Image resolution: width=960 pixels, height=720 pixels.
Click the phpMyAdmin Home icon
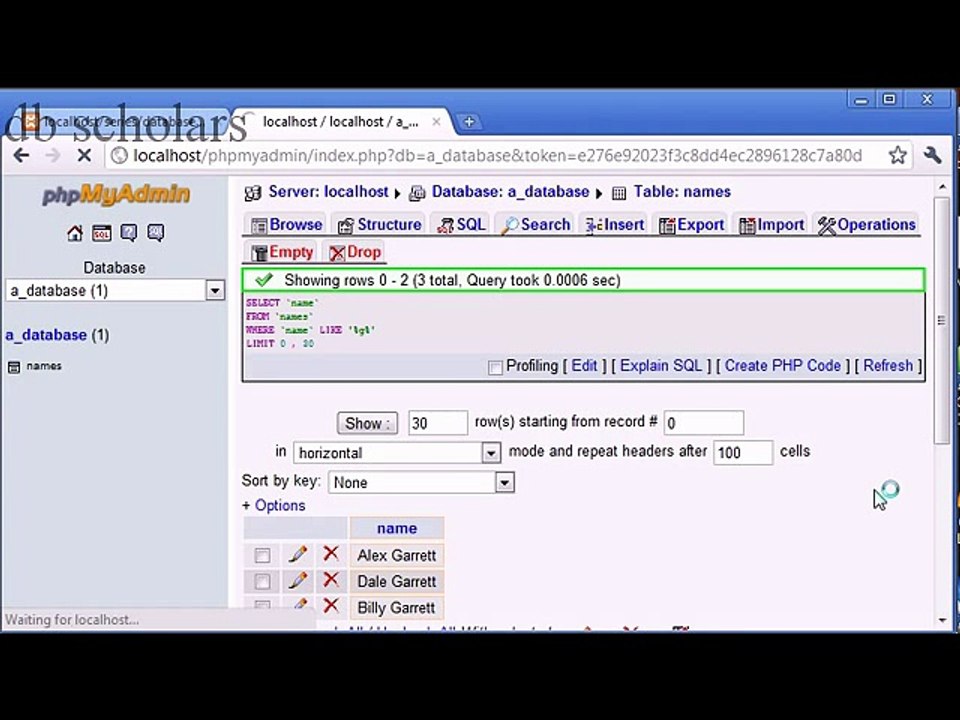75,233
